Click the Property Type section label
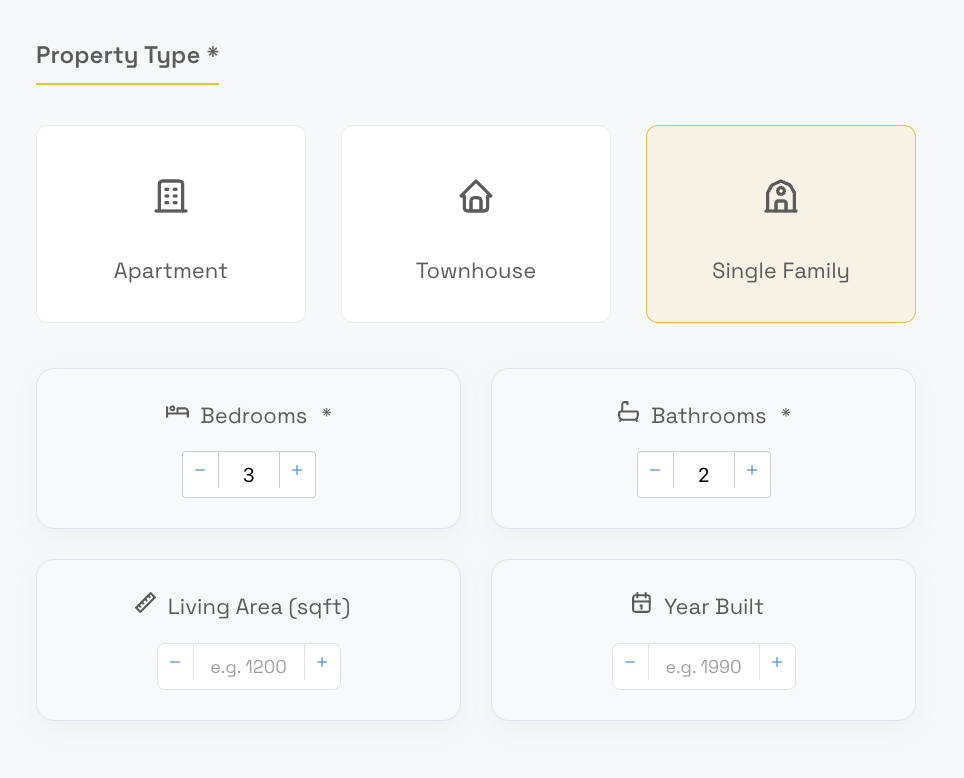The width and height of the screenshot is (964, 778). [x=117, y=56]
